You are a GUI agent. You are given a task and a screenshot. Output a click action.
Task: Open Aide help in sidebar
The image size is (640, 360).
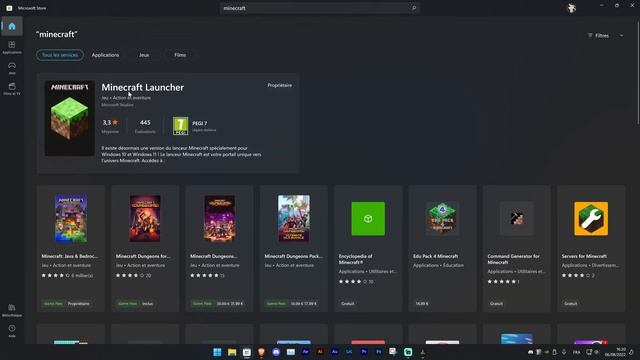(12, 331)
